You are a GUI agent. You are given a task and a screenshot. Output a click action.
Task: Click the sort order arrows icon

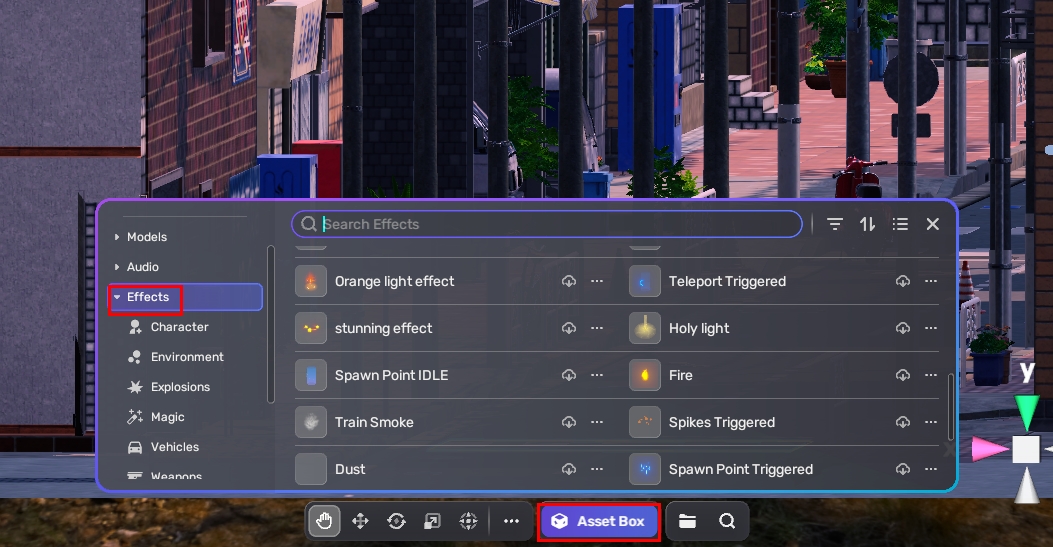pos(868,224)
